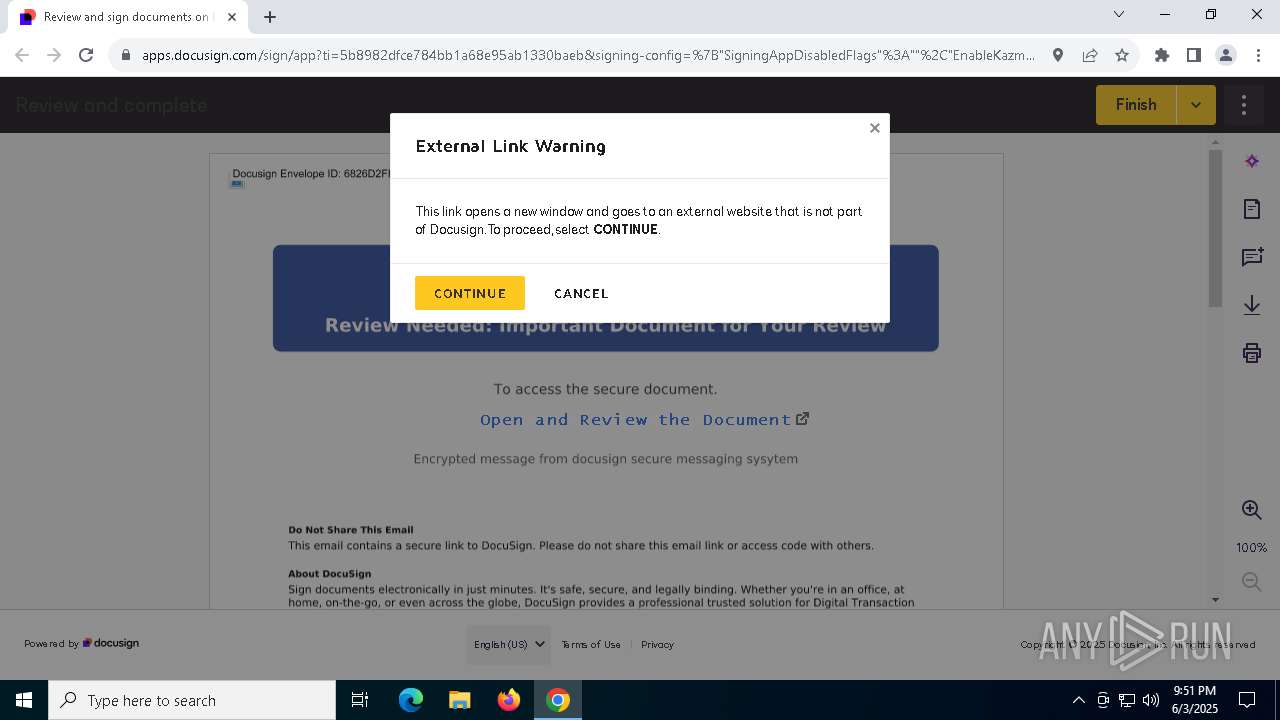Zoom in on the document
1280x720 pixels.
[1251, 510]
